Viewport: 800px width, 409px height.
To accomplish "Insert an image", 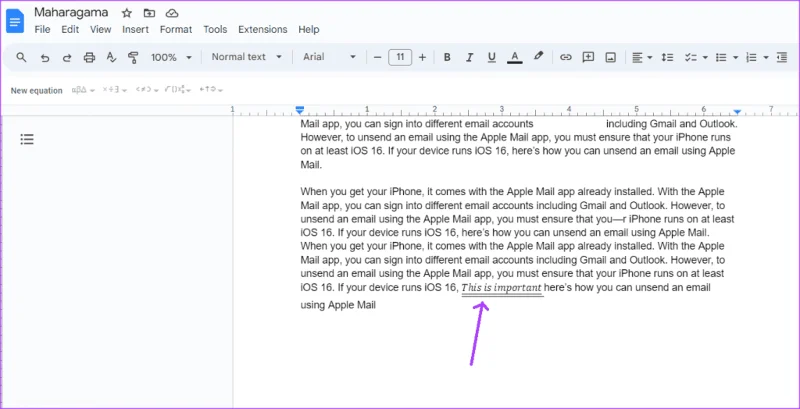I will [611, 57].
